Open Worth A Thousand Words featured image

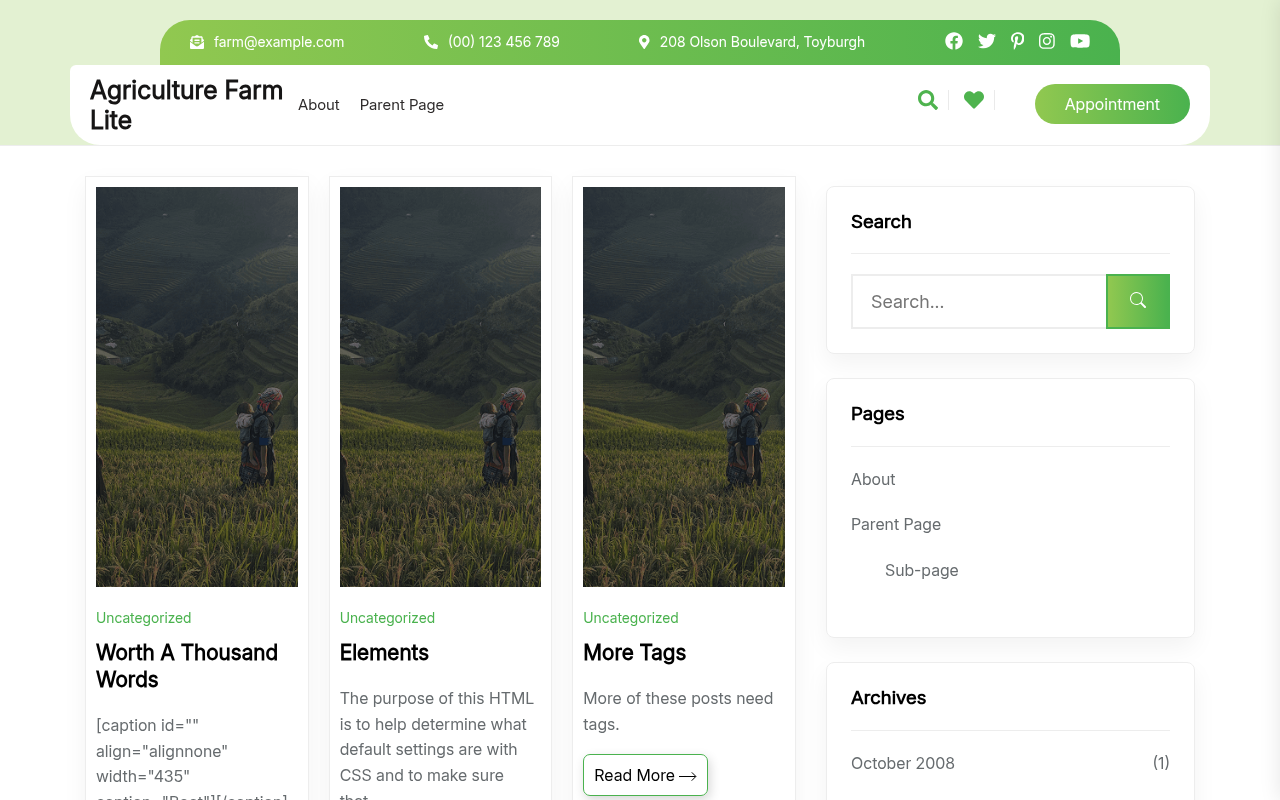tap(197, 387)
